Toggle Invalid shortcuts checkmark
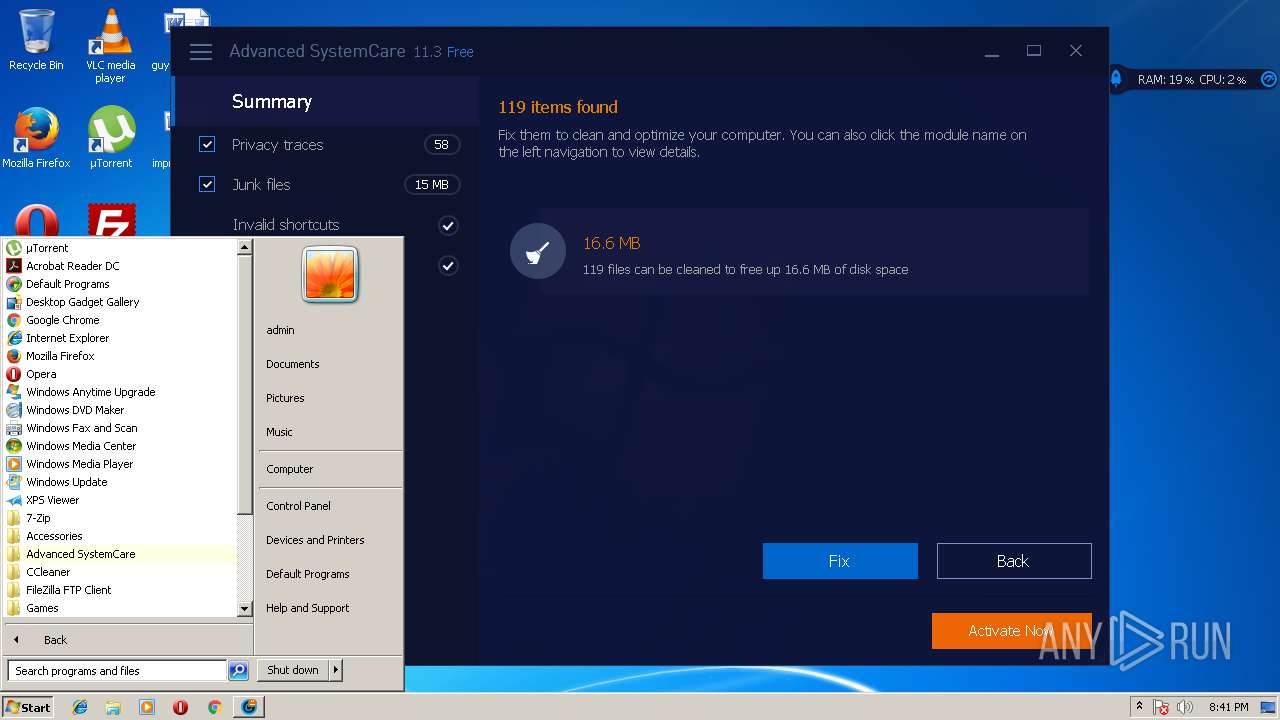This screenshot has height=720, width=1280. pyautogui.click(x=448, y=225)
